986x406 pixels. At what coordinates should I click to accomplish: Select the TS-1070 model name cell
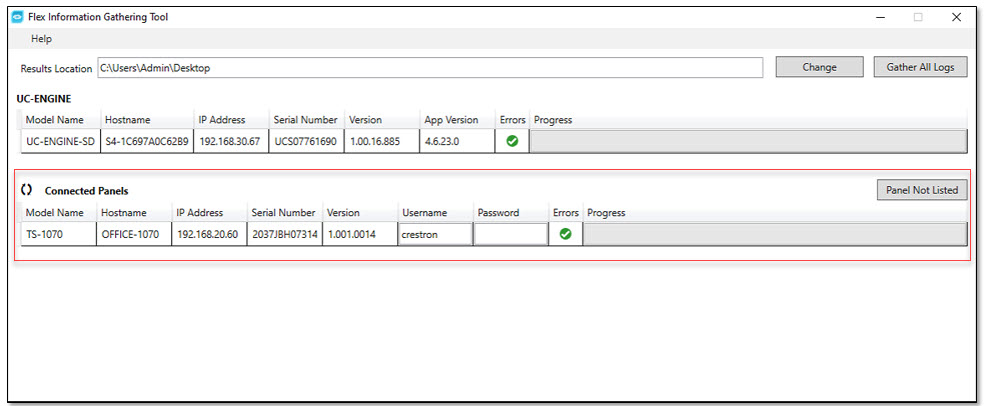(58, 234)
